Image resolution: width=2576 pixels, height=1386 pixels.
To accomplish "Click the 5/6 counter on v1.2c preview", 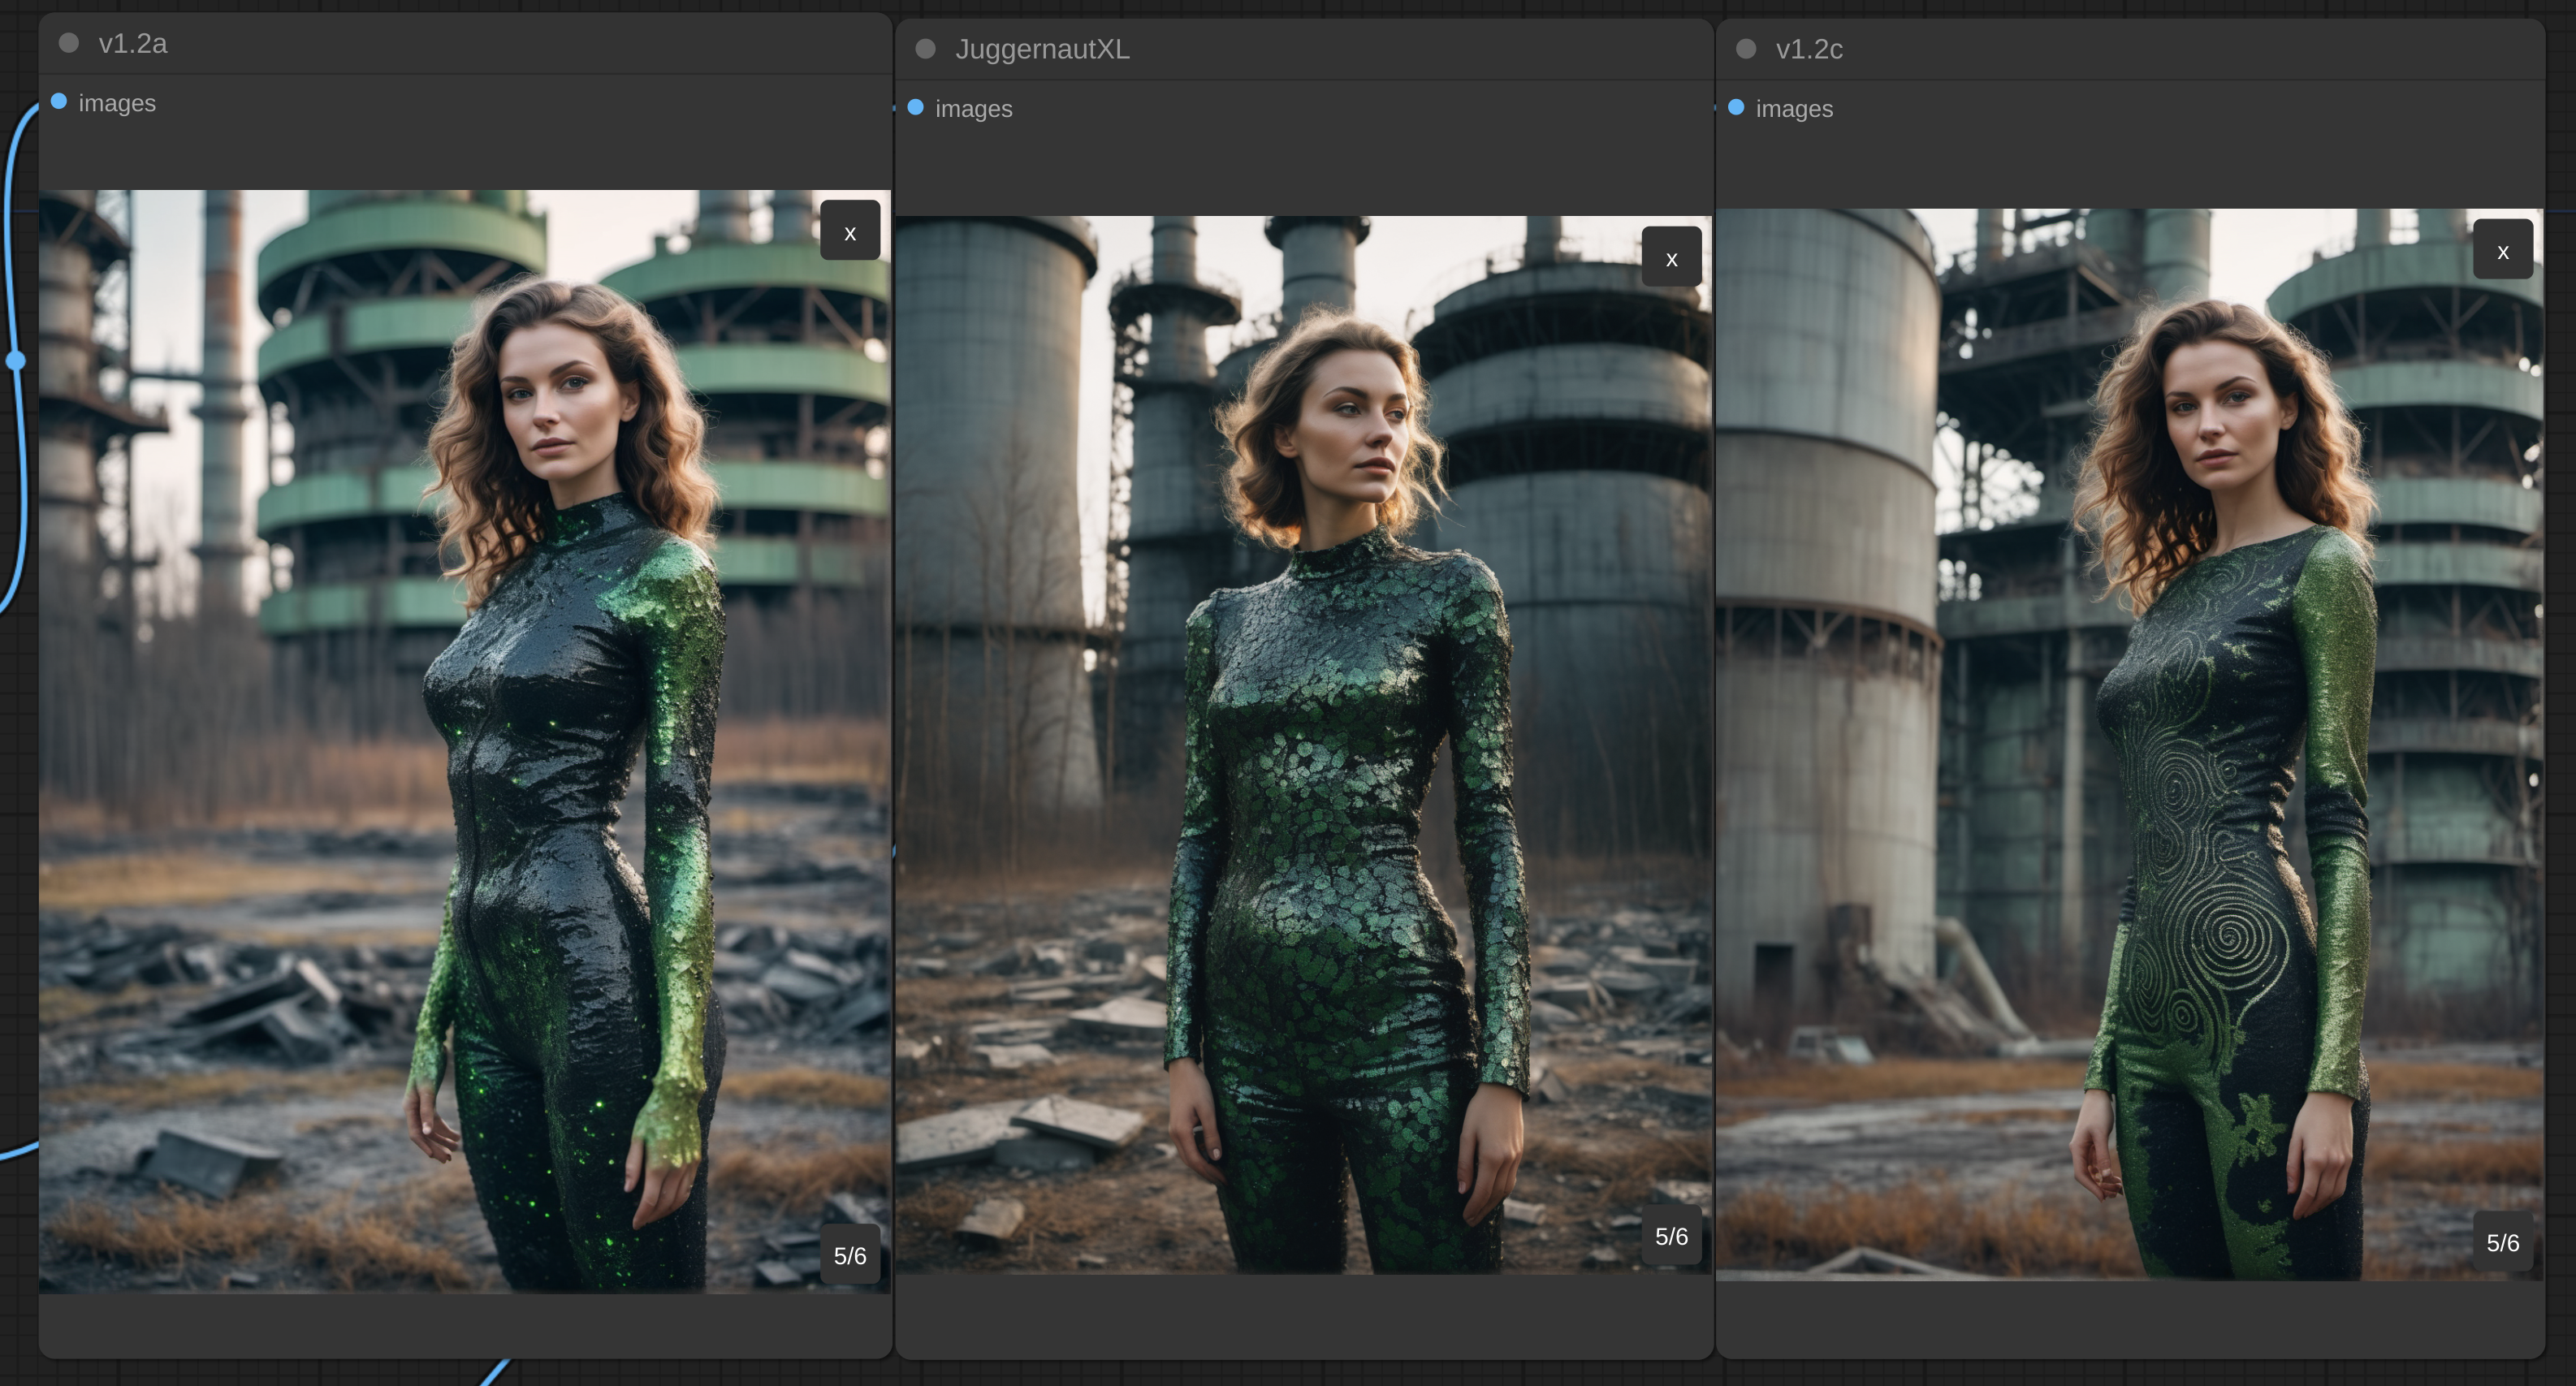I will [2502, 1242].
